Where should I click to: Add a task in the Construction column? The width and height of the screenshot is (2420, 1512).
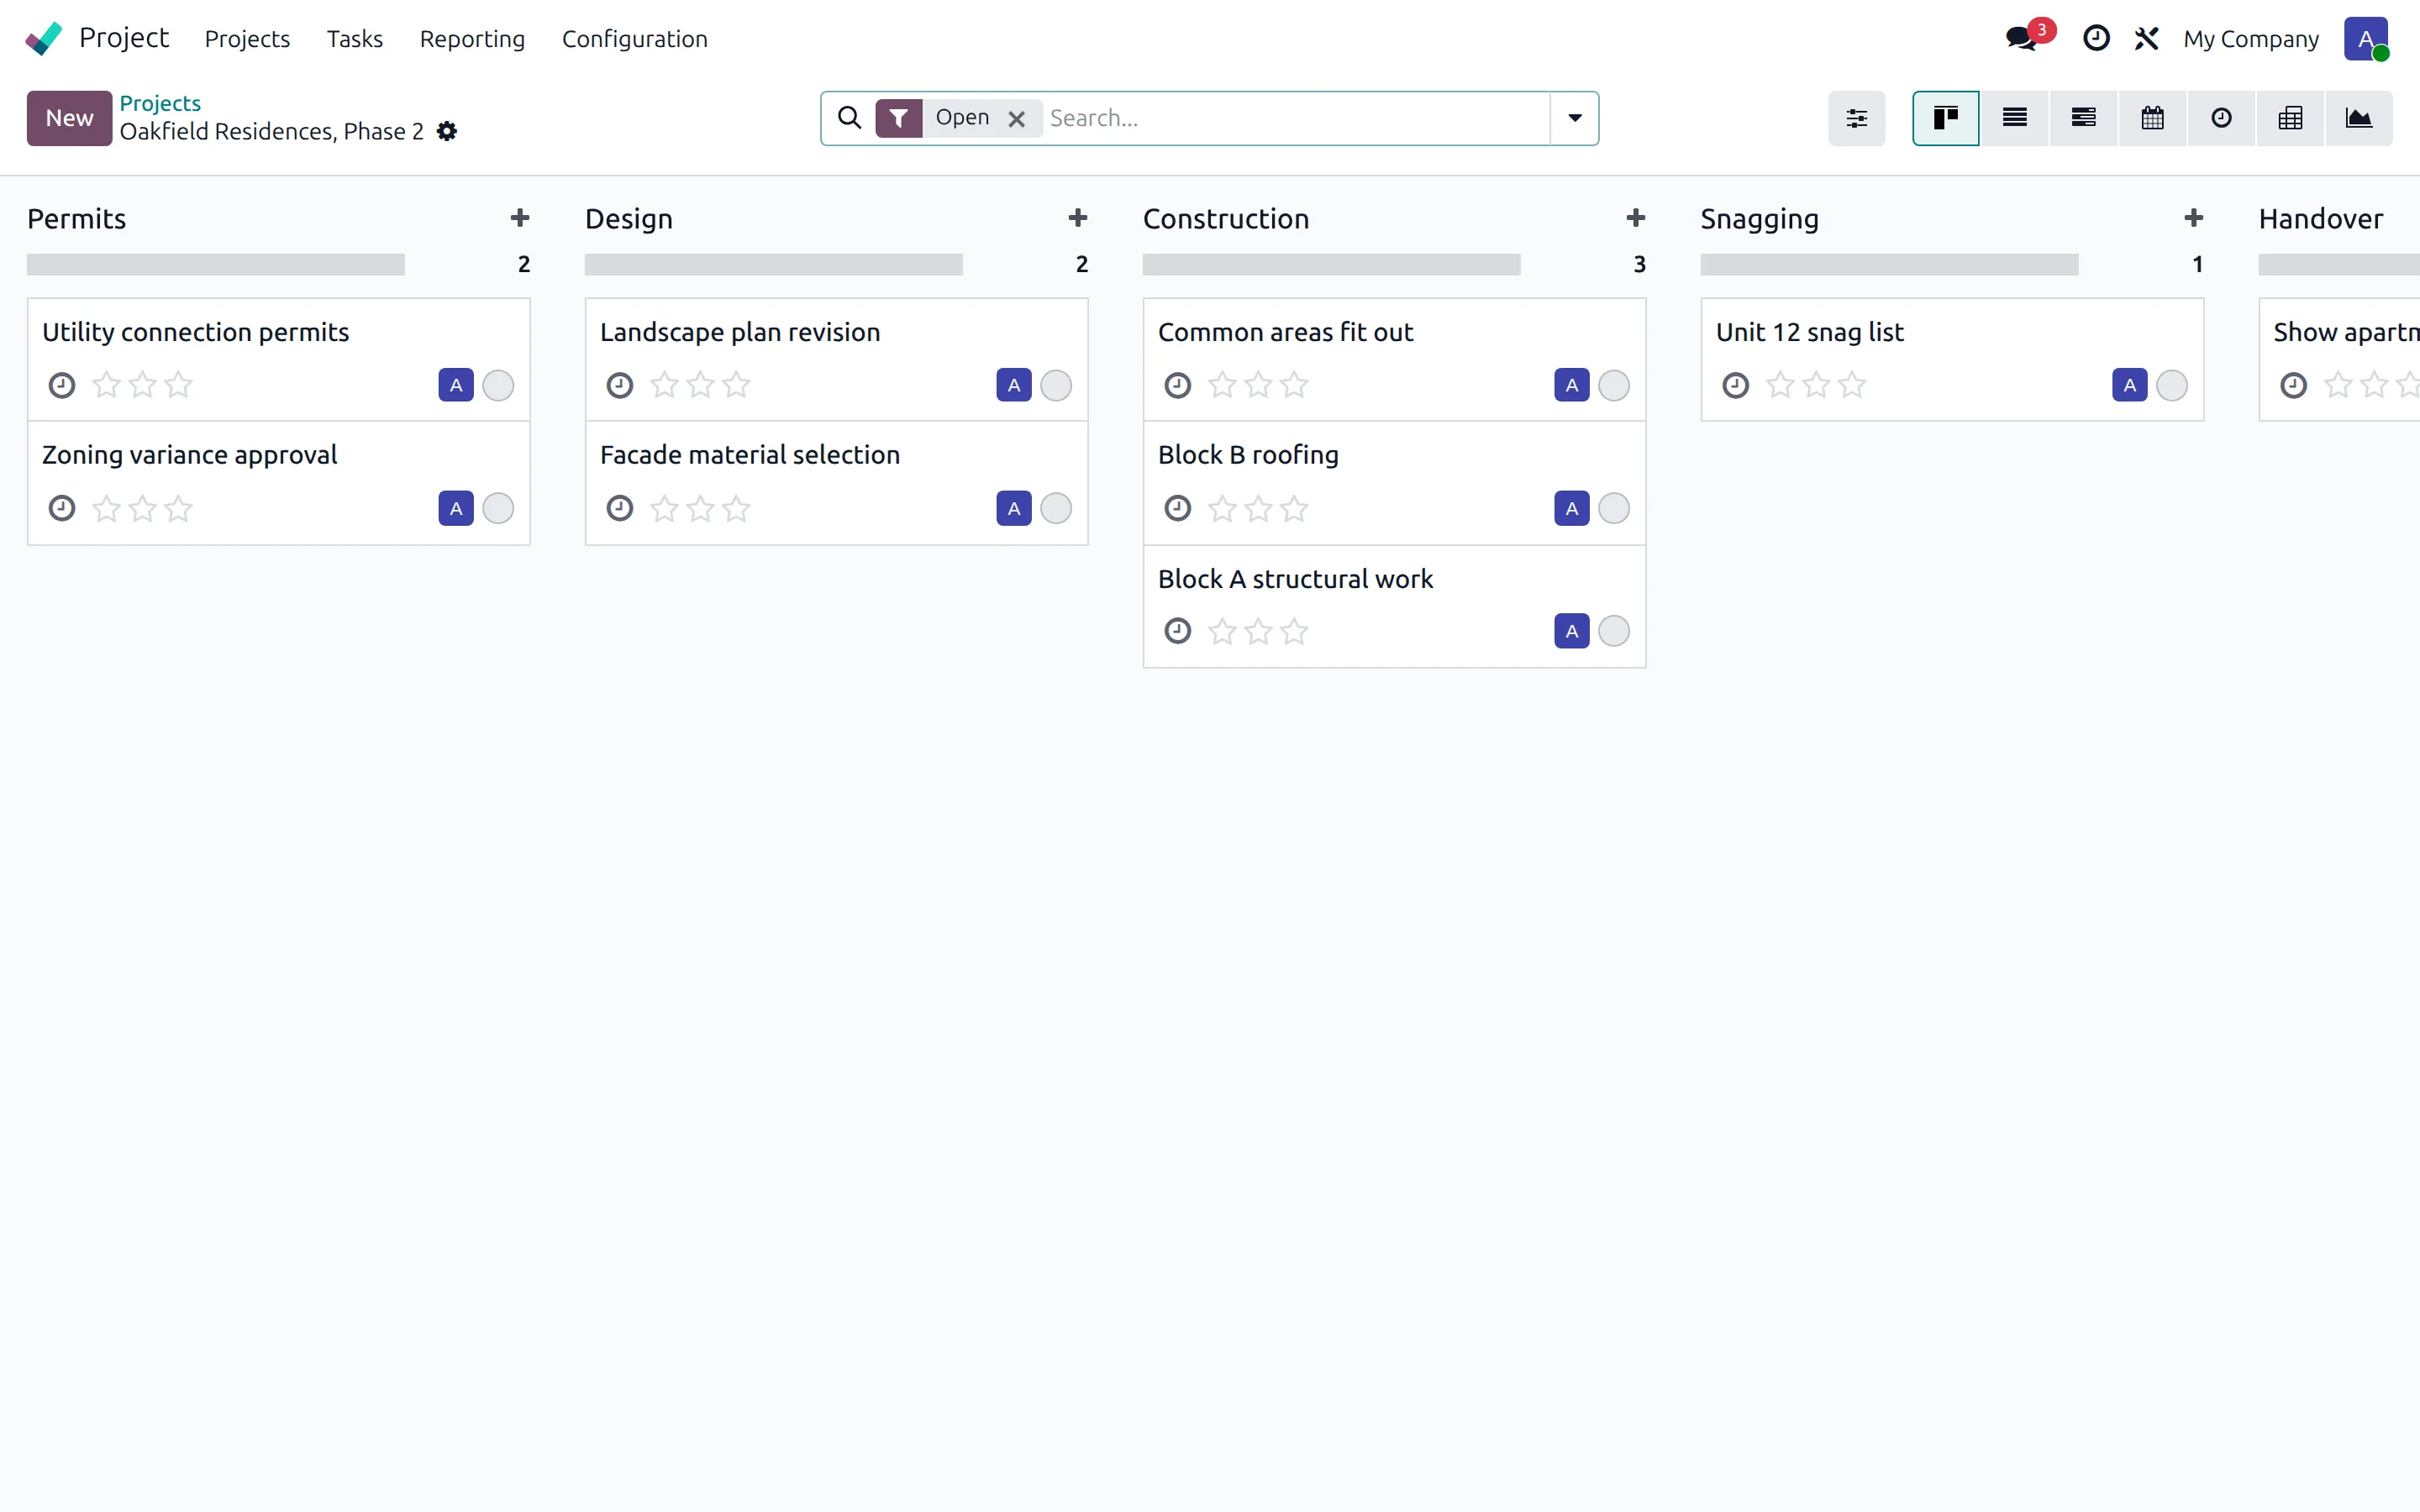1636,218
